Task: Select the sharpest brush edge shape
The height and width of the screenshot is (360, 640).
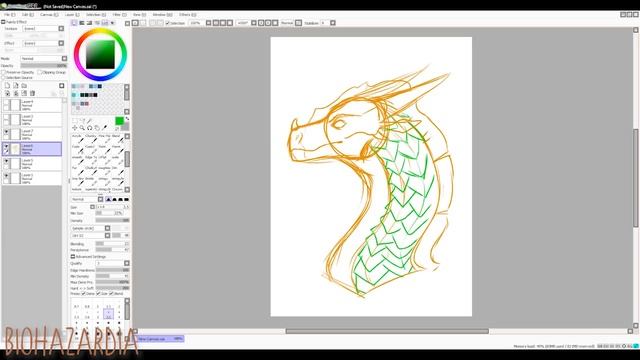Action: [x=108, y=199]
